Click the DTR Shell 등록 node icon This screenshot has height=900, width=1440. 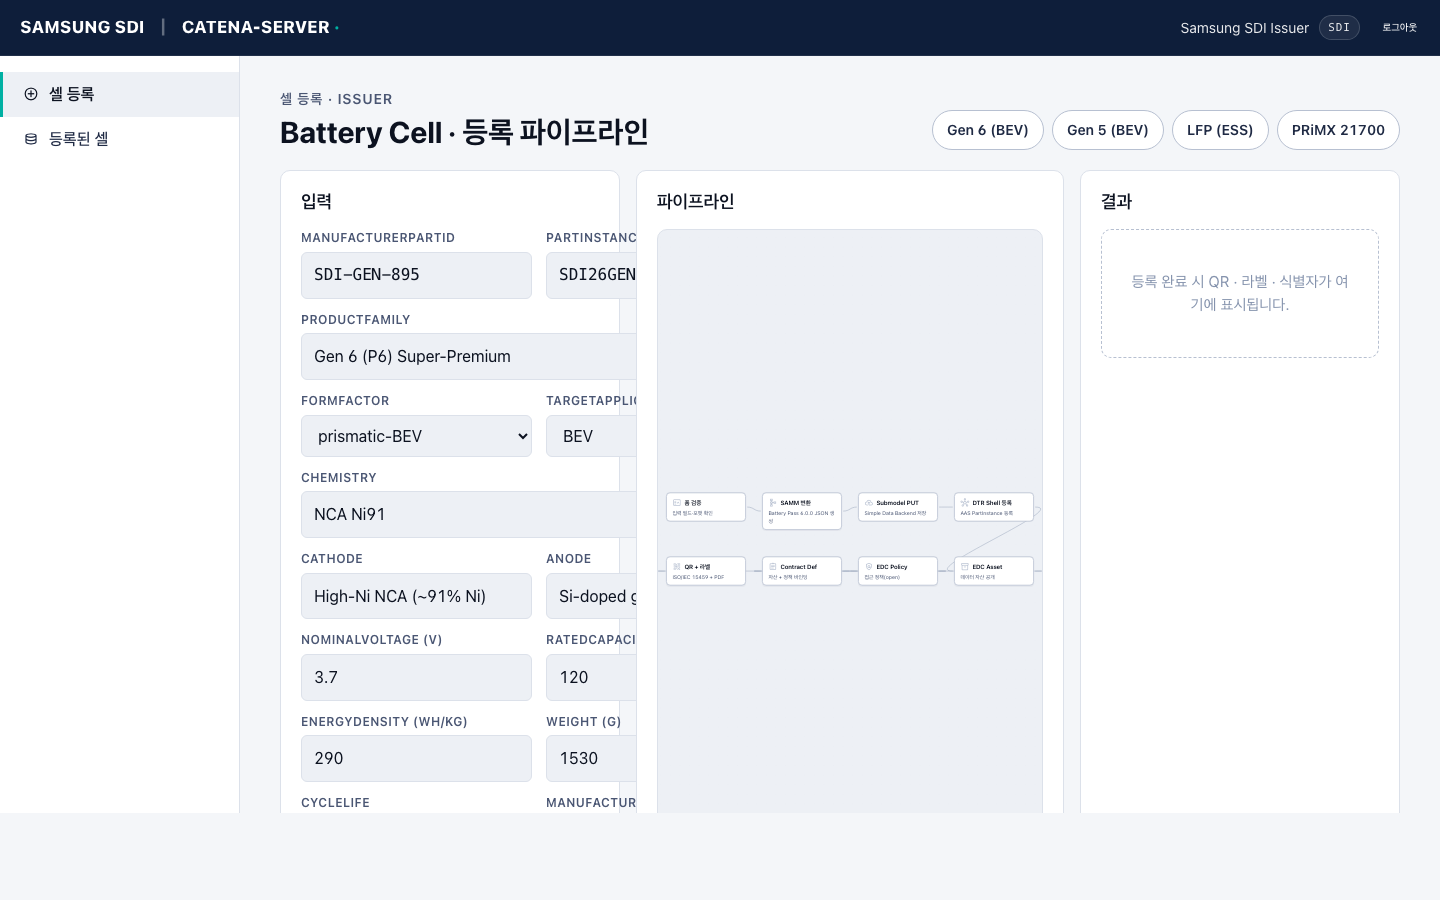coord(965,503)
